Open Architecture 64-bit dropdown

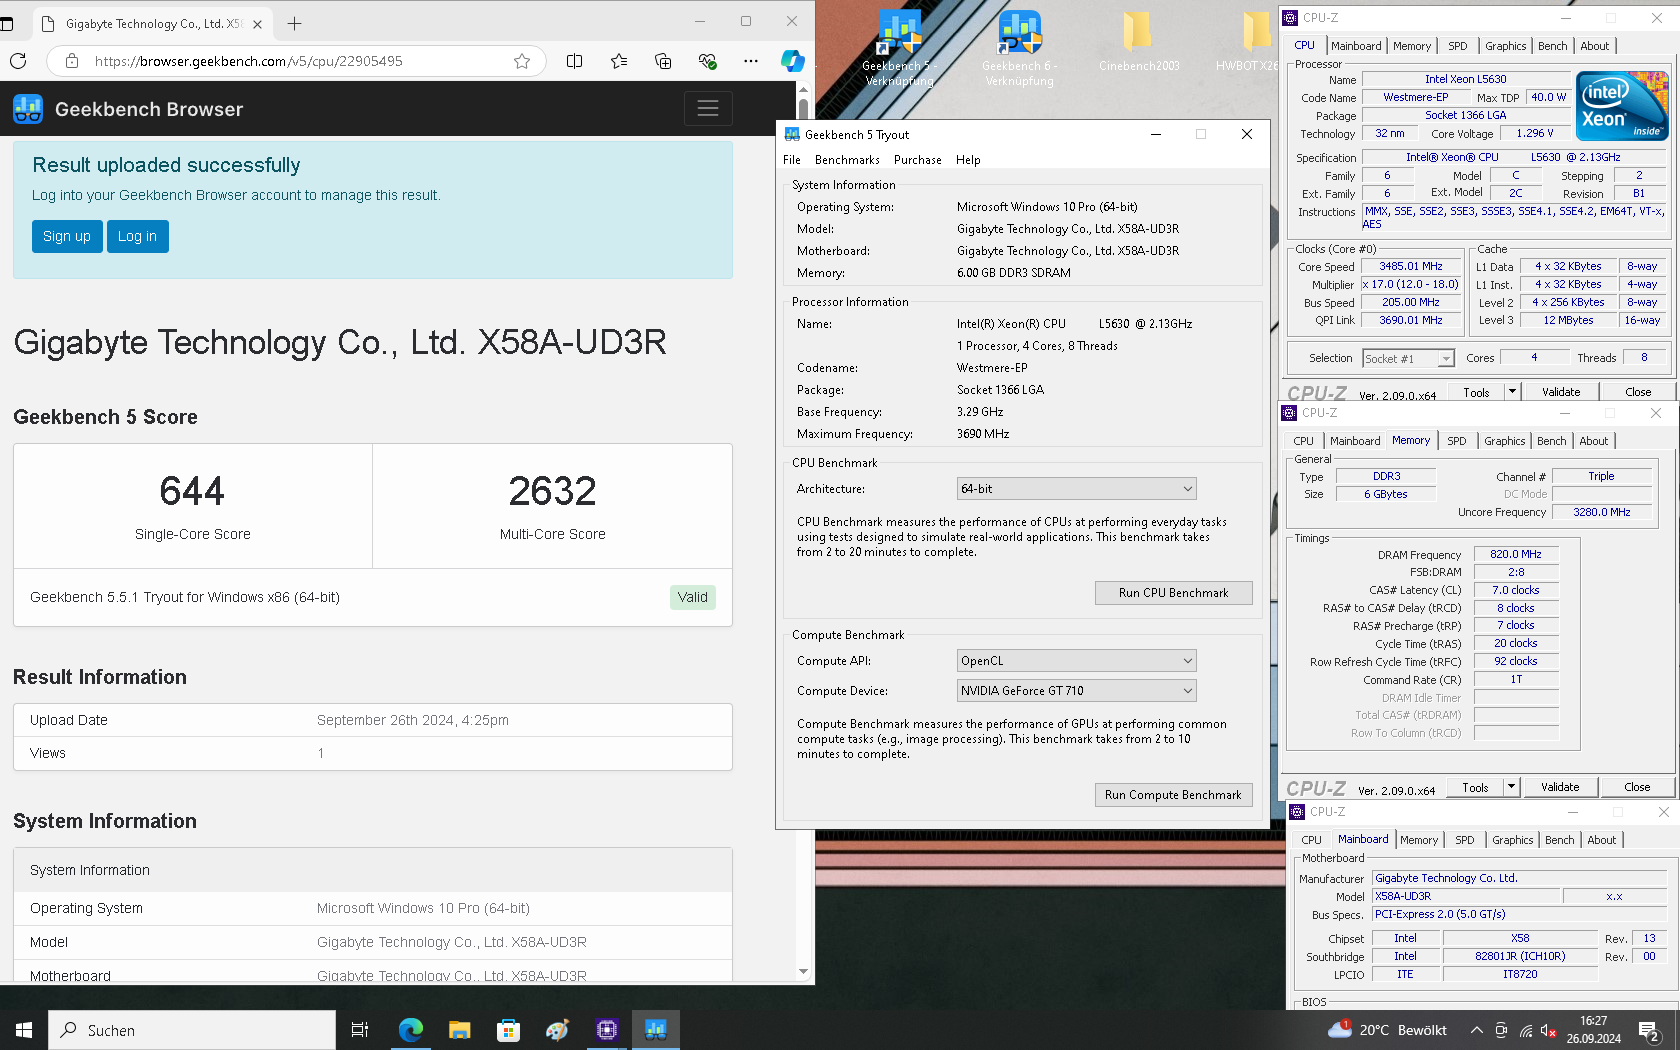(1076, 489)
